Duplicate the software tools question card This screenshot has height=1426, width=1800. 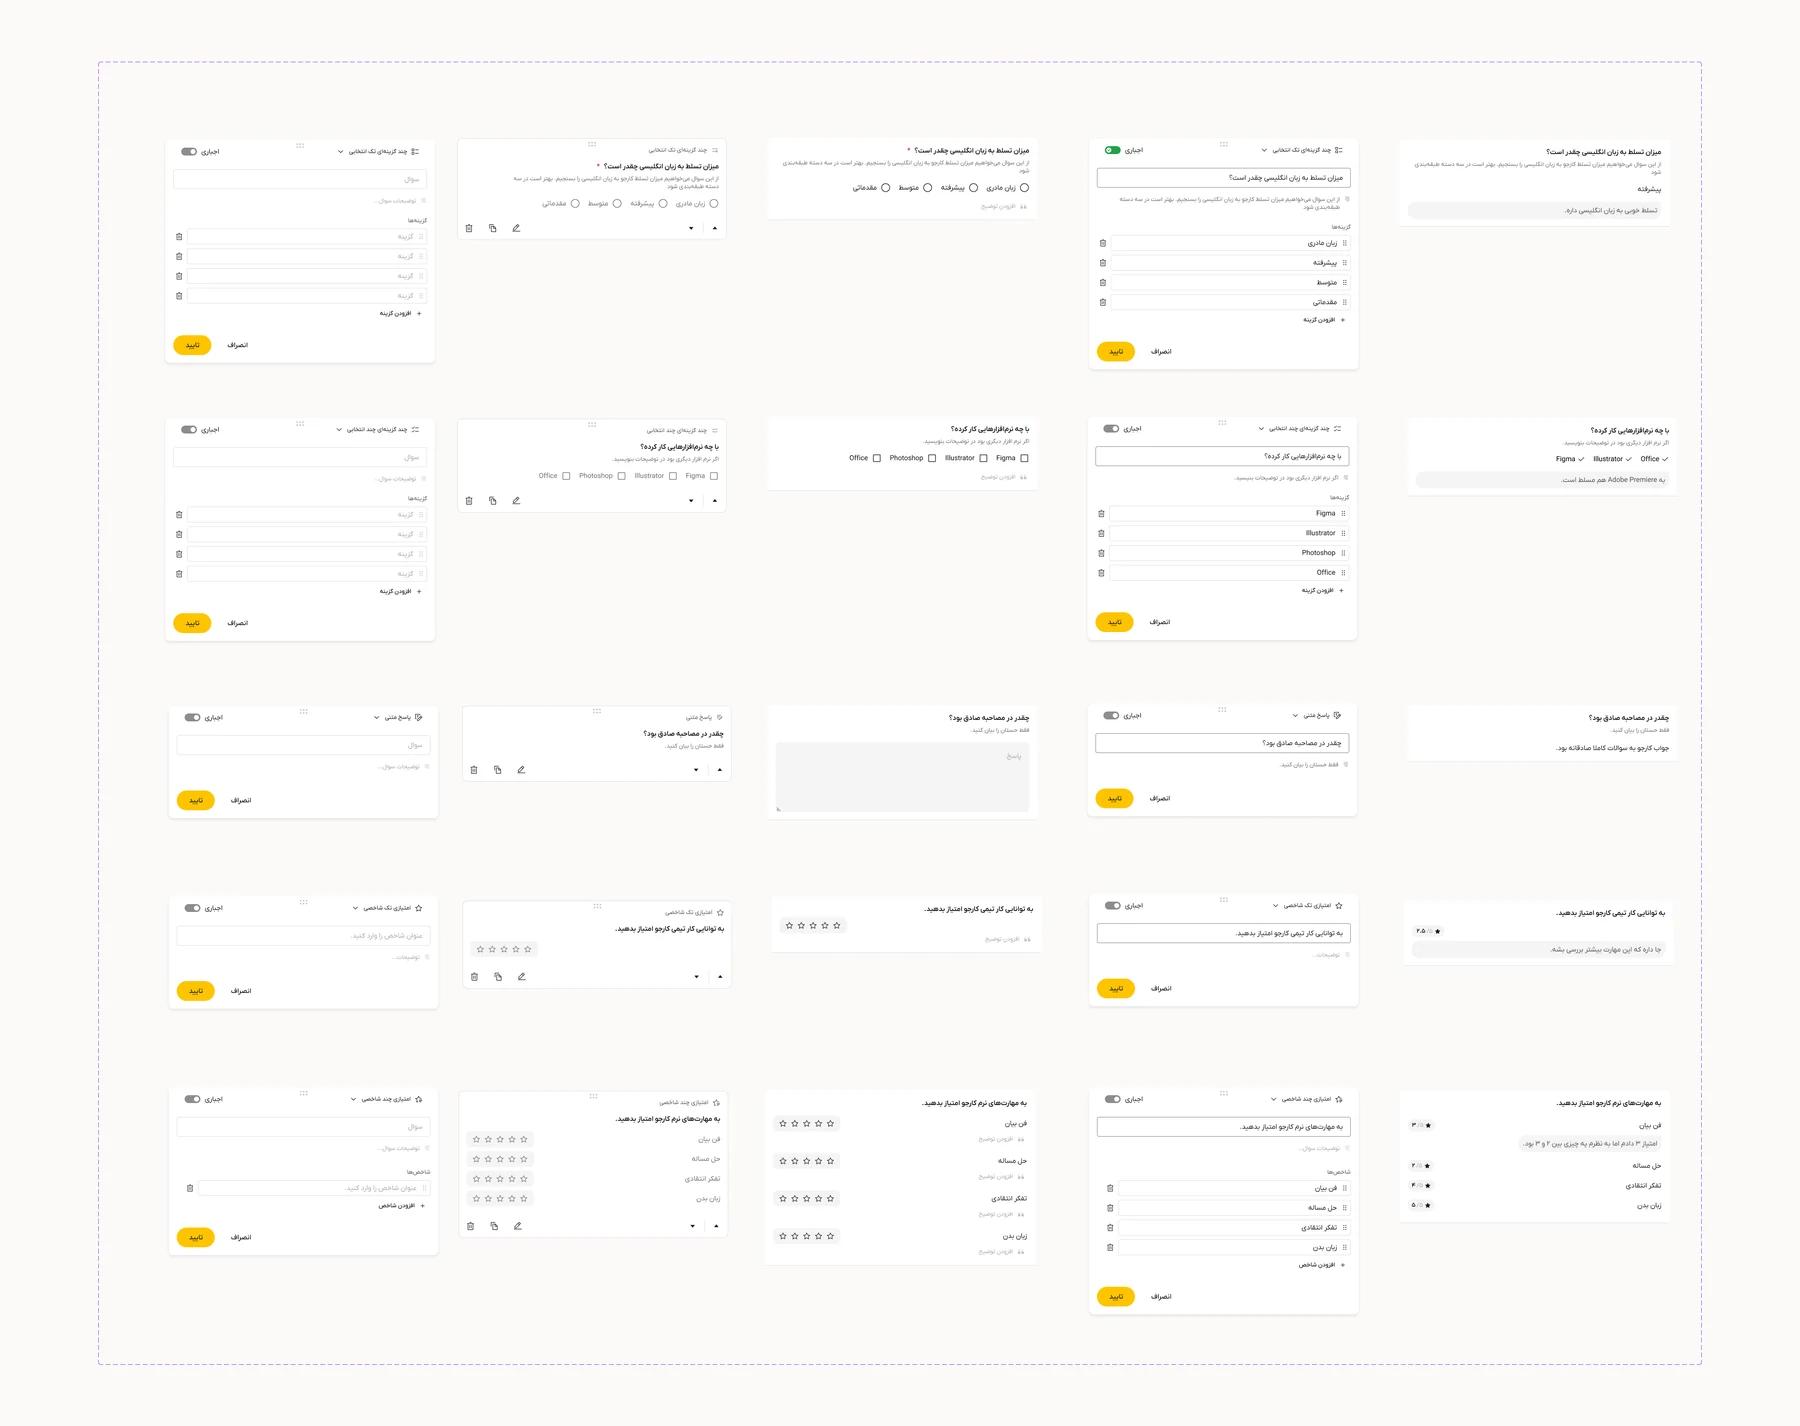point(493,500)
